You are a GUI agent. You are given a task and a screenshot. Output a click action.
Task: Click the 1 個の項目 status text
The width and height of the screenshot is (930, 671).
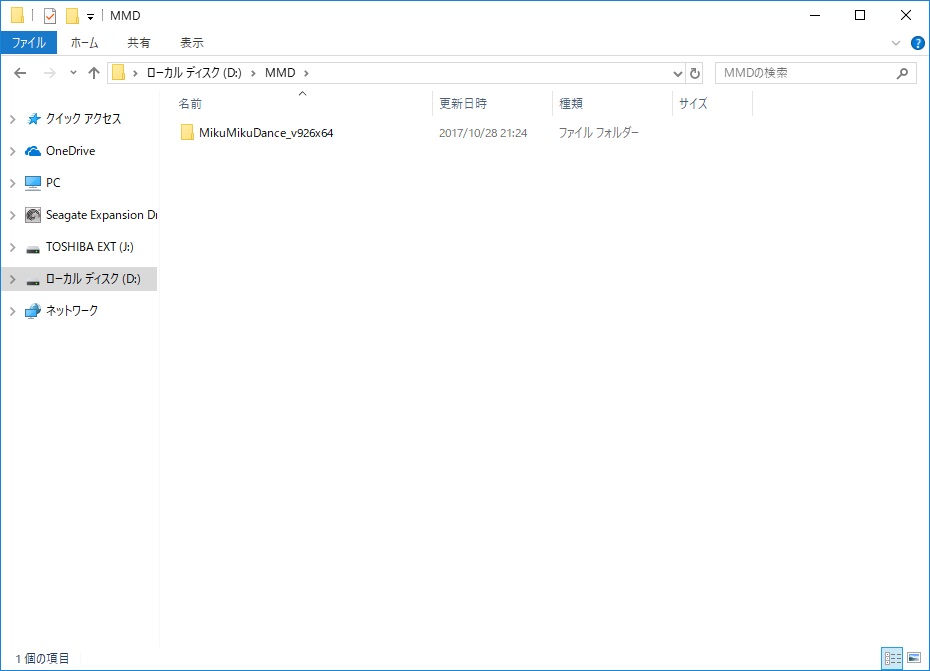pyautogui.click(x=42, y=659)
